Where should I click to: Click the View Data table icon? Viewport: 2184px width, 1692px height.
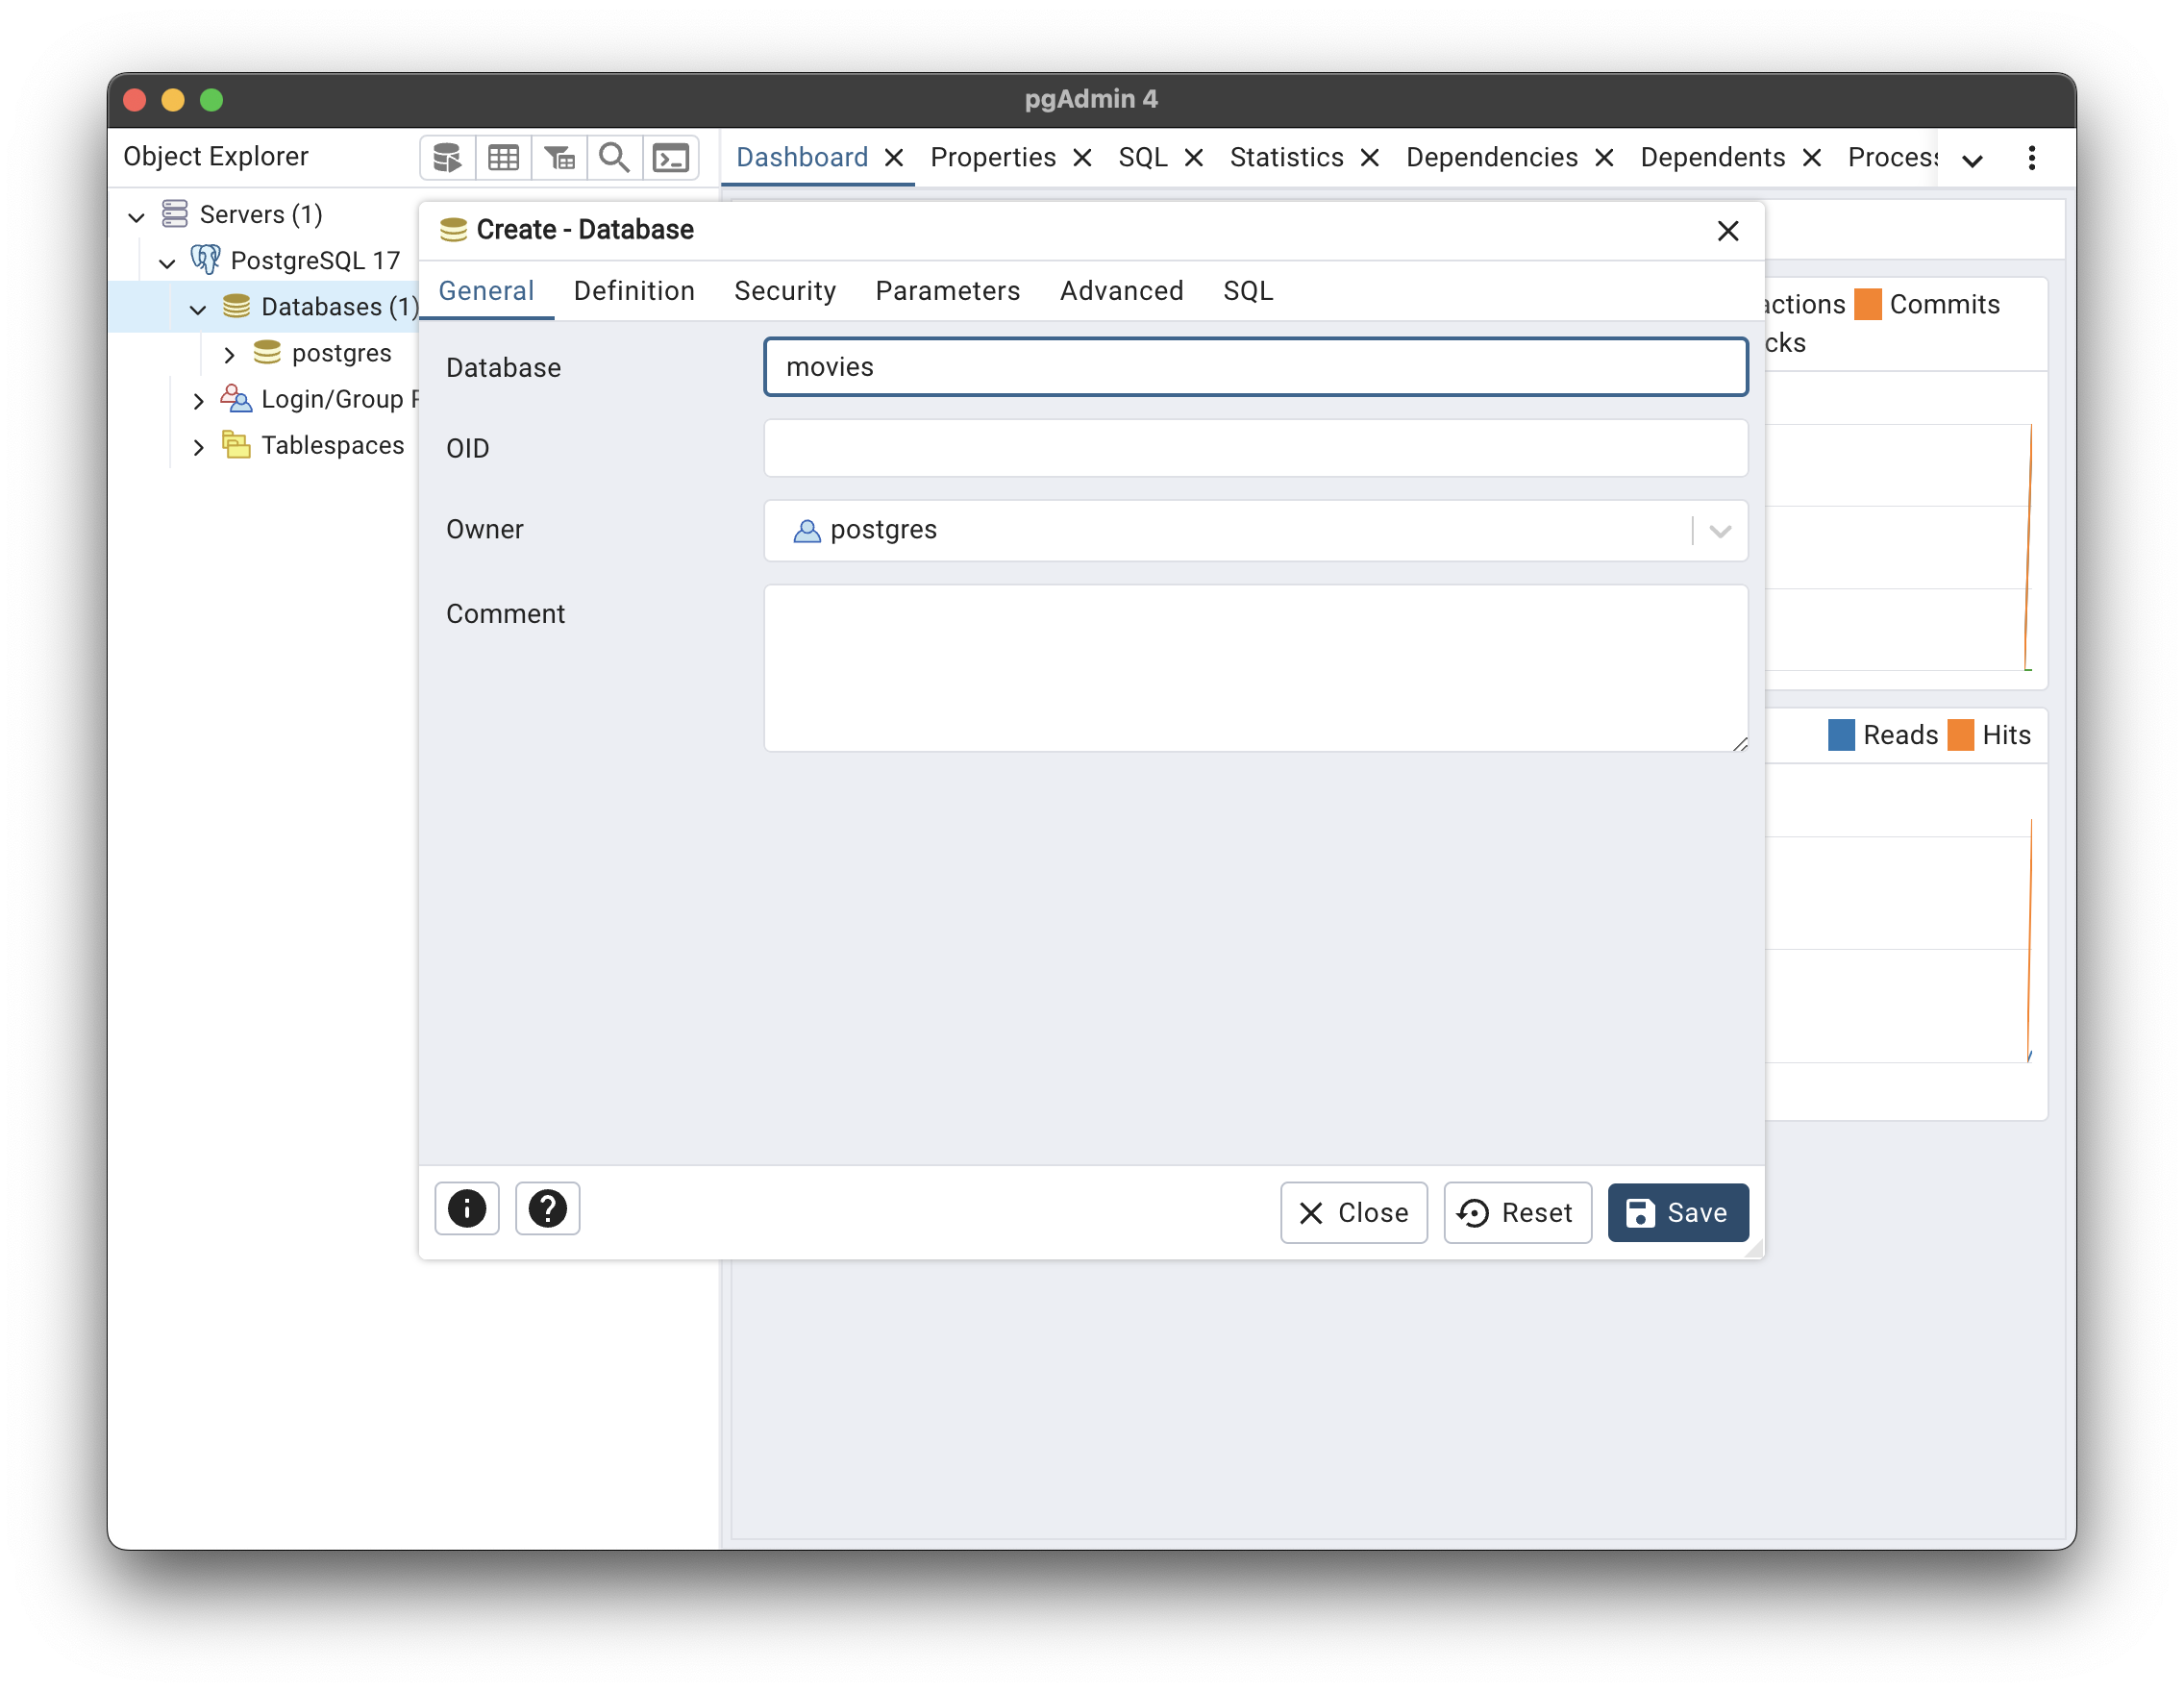pos(503,158)
